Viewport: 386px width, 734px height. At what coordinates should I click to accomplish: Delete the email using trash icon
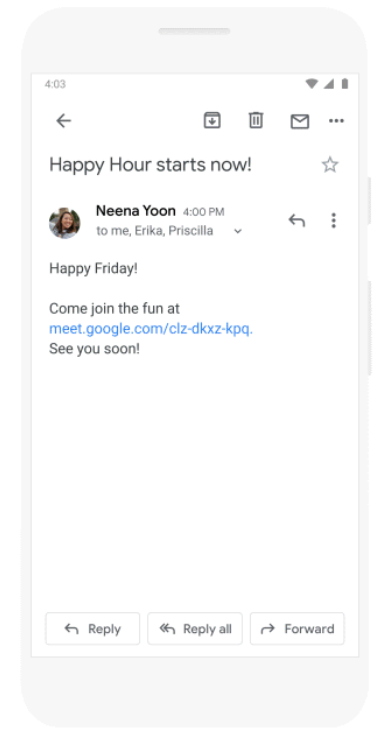tap(255, 120)
